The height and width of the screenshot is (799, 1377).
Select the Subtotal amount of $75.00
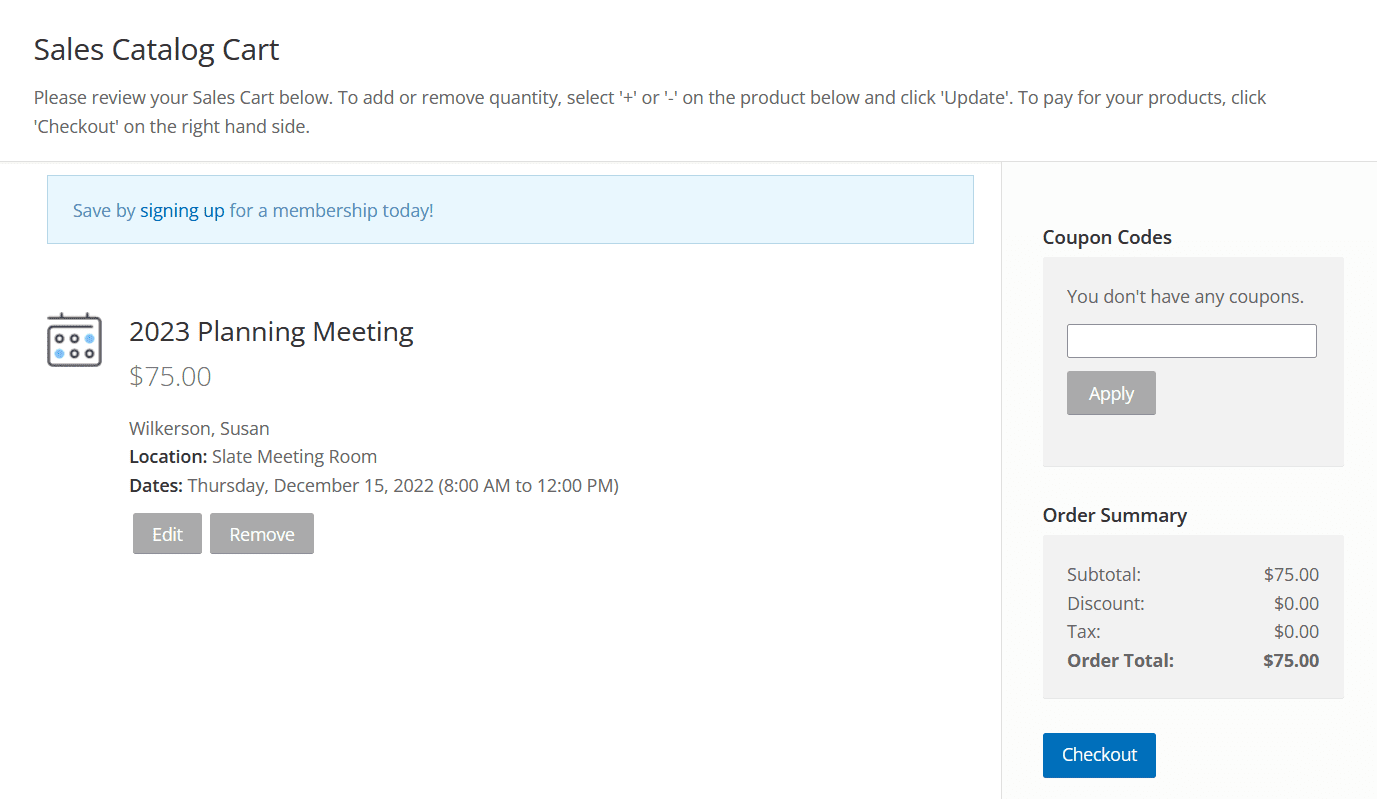[x=1291, y=574]
